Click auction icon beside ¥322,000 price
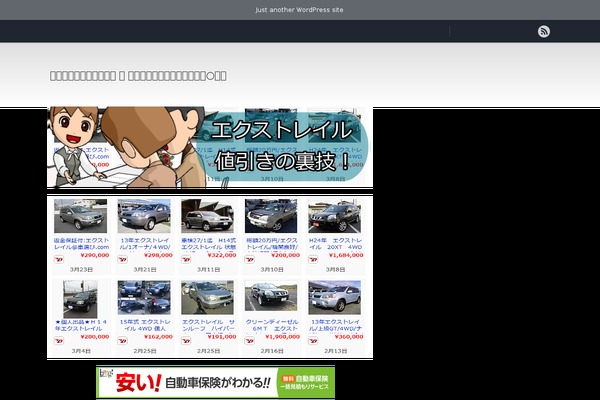The image size is (600, 400). coord(186,260)
